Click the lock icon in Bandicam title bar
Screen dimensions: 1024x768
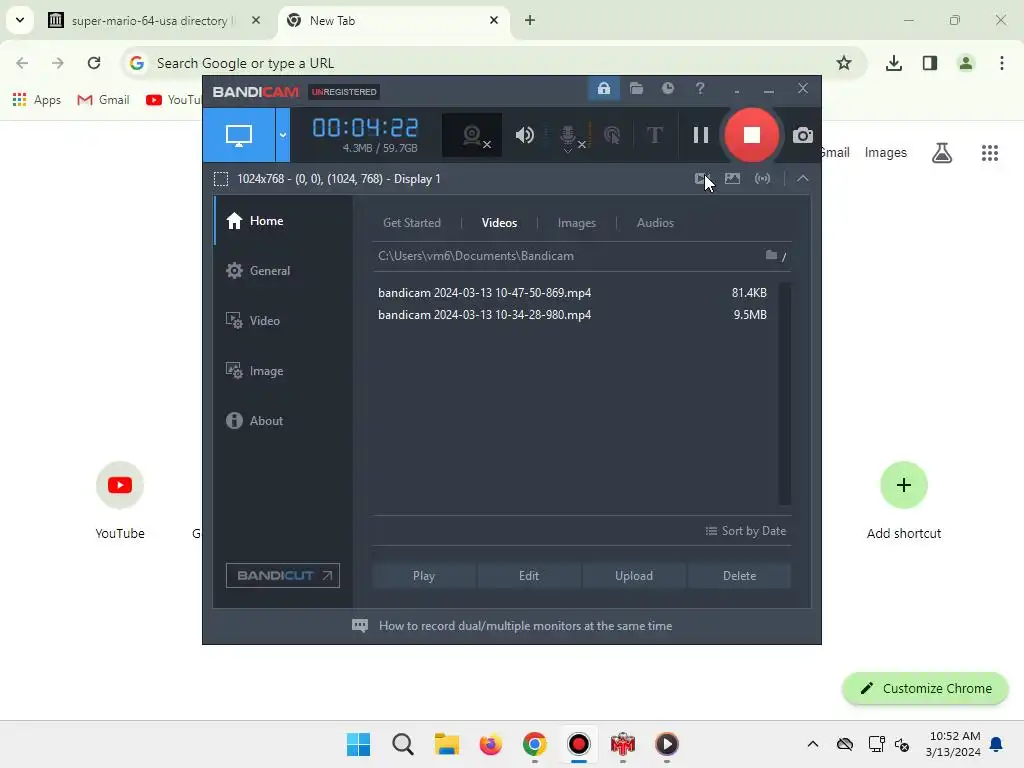[x=604, y=88]
